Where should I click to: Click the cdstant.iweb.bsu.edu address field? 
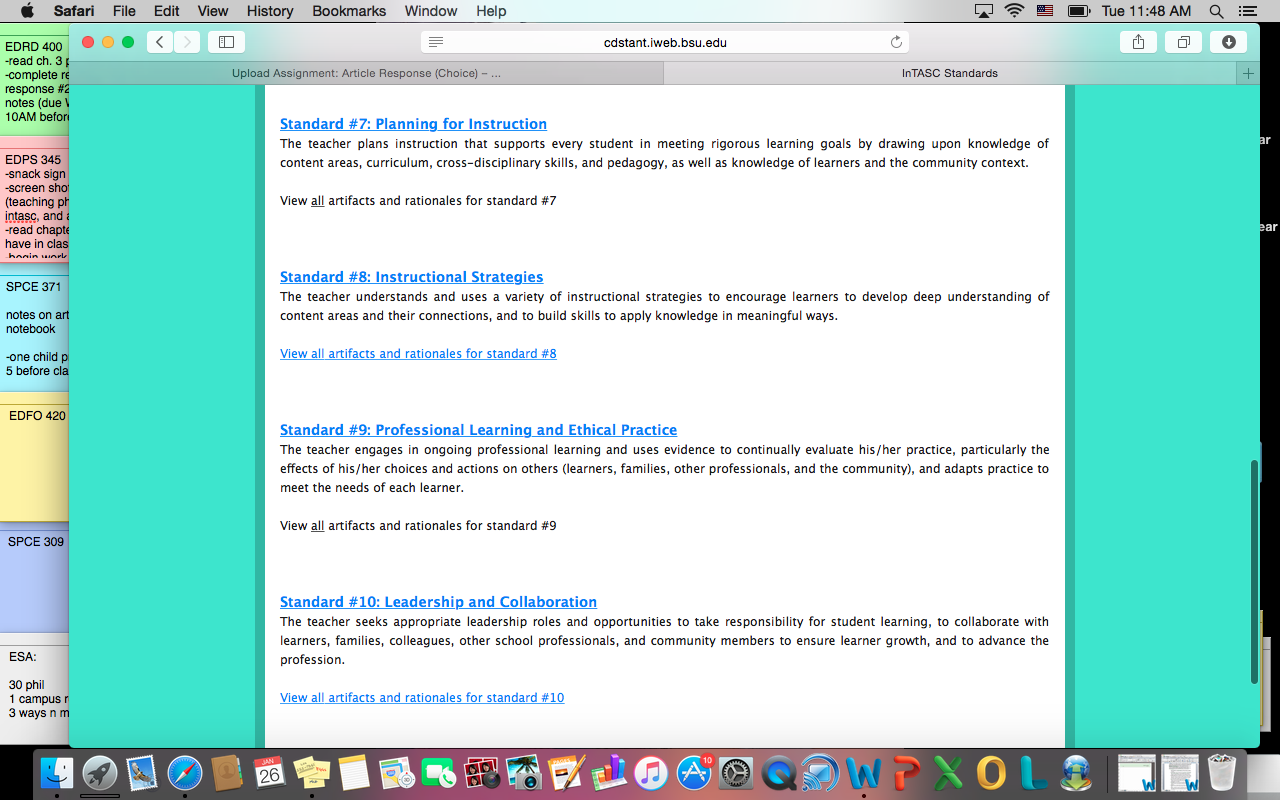(x=665, y=42)
